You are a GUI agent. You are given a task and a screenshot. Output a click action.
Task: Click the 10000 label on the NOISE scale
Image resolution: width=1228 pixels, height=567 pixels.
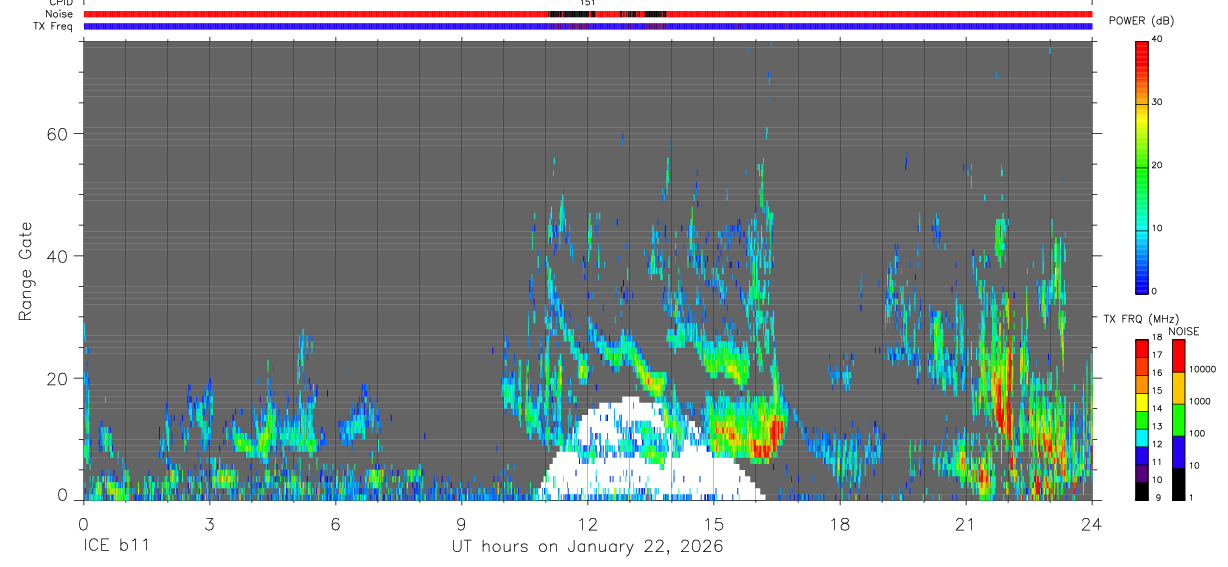pyautogui.click(x=1203, y=370)
